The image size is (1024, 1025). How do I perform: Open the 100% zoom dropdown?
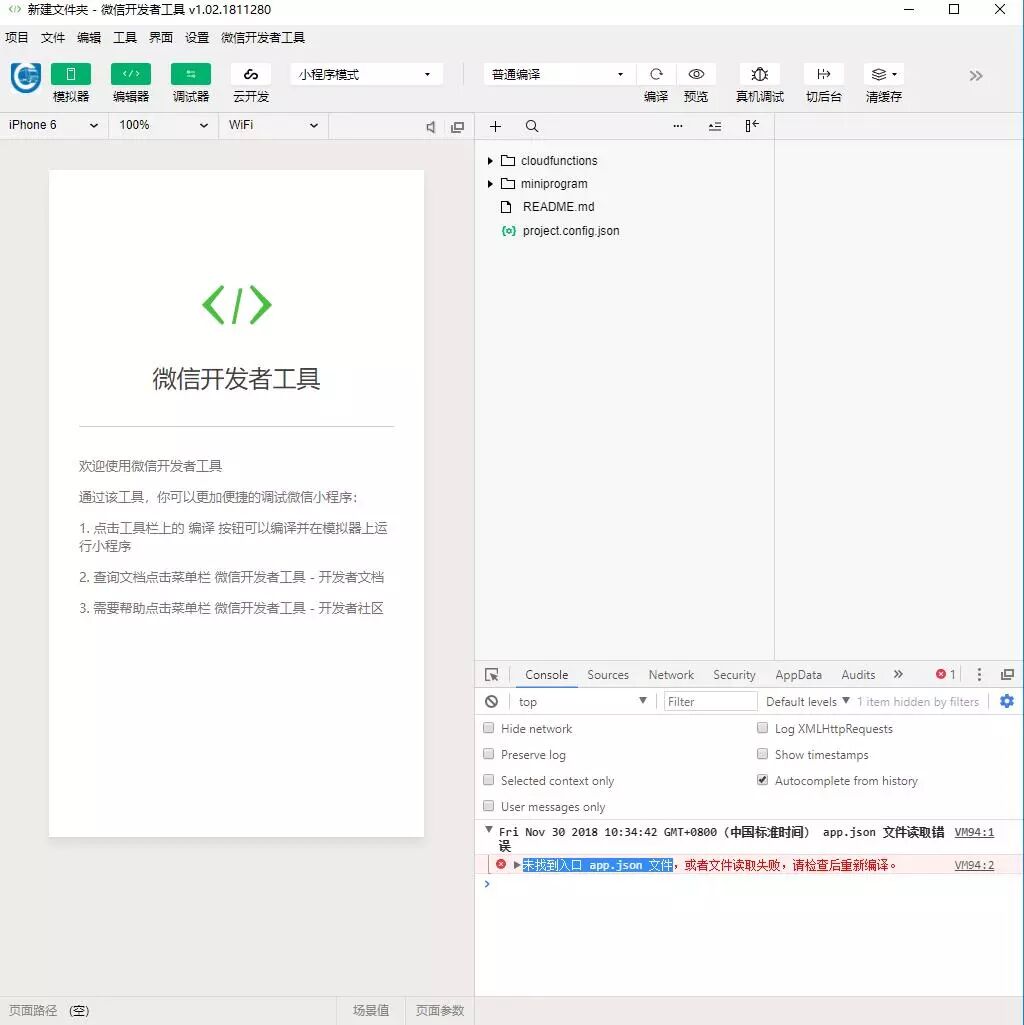point(163,126)
